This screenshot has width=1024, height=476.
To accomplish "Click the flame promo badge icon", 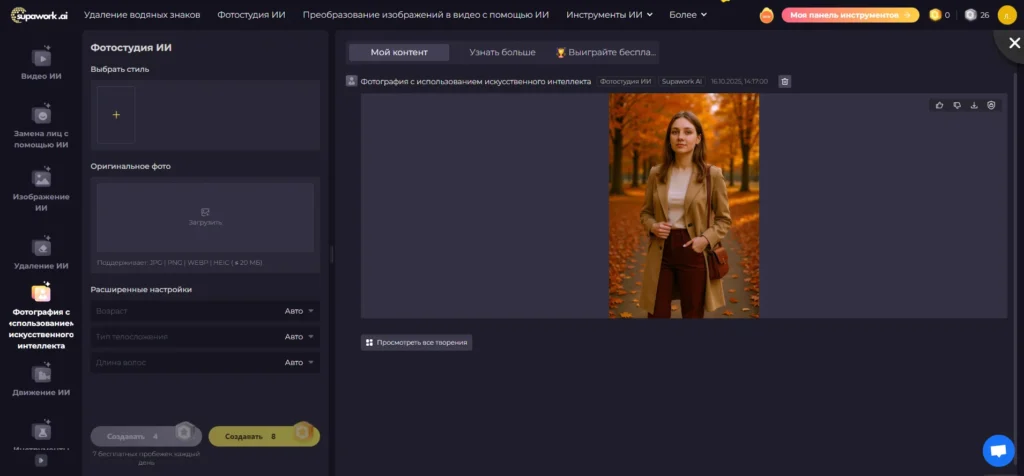I will pyautogui.click(x=767, y=15).
